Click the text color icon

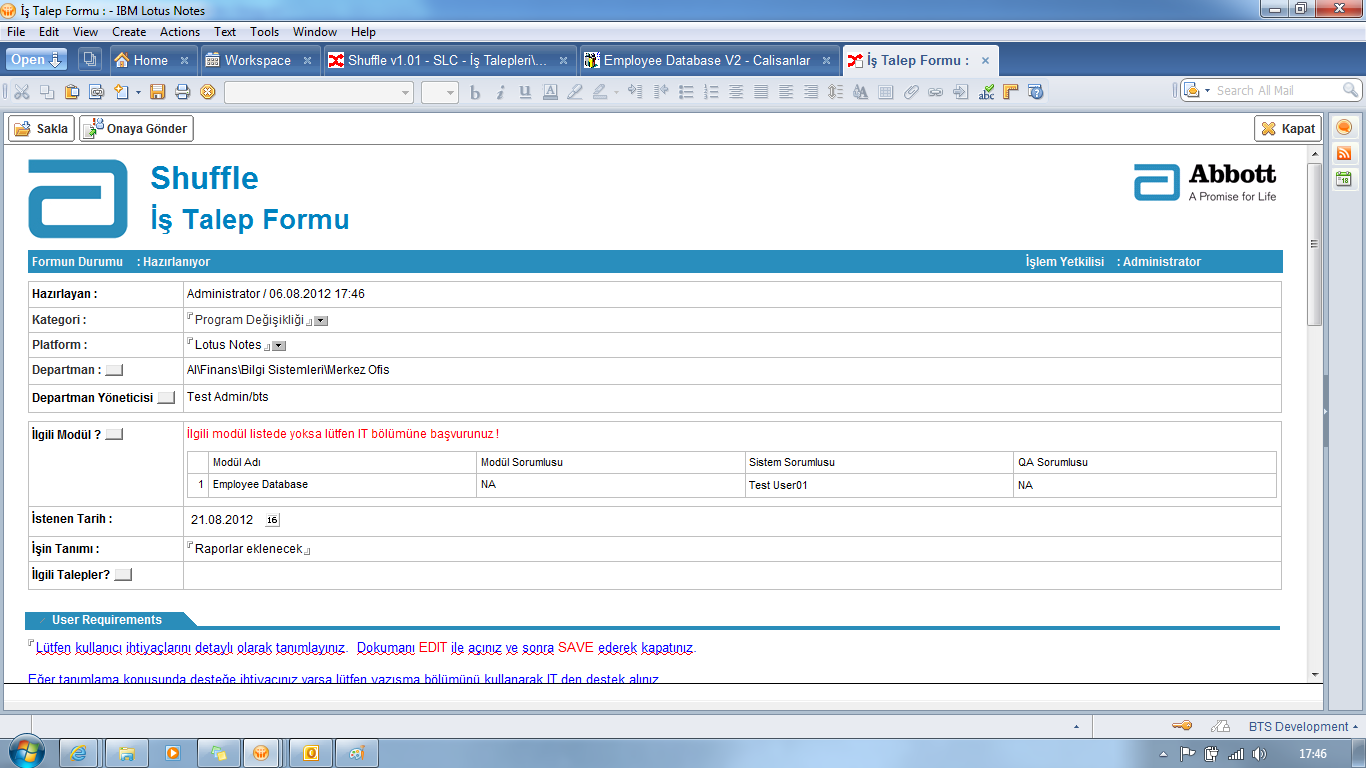coord(550,92)
